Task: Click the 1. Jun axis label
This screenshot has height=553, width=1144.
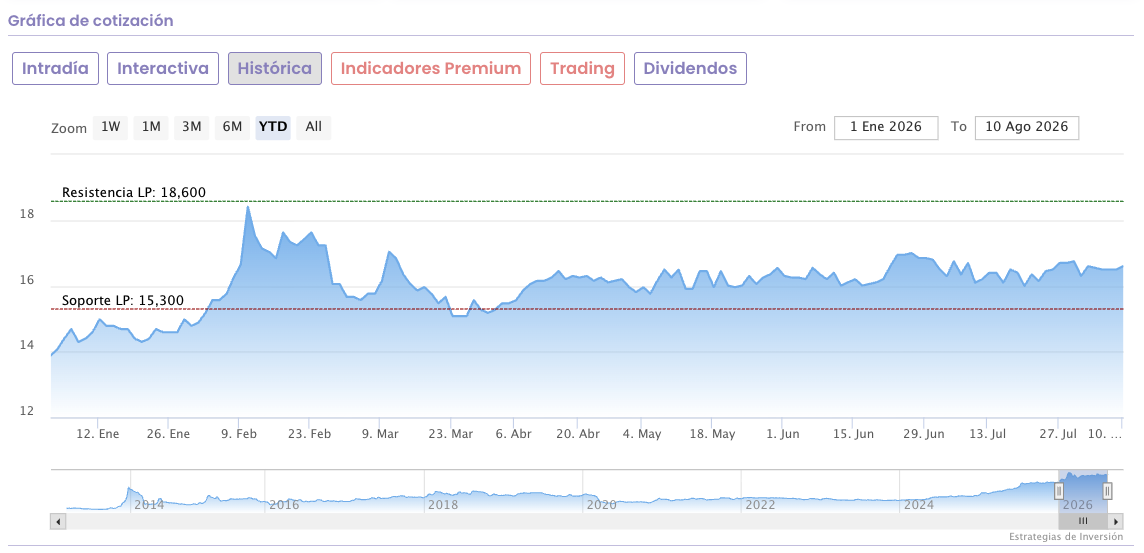Action: click(783, 434)
